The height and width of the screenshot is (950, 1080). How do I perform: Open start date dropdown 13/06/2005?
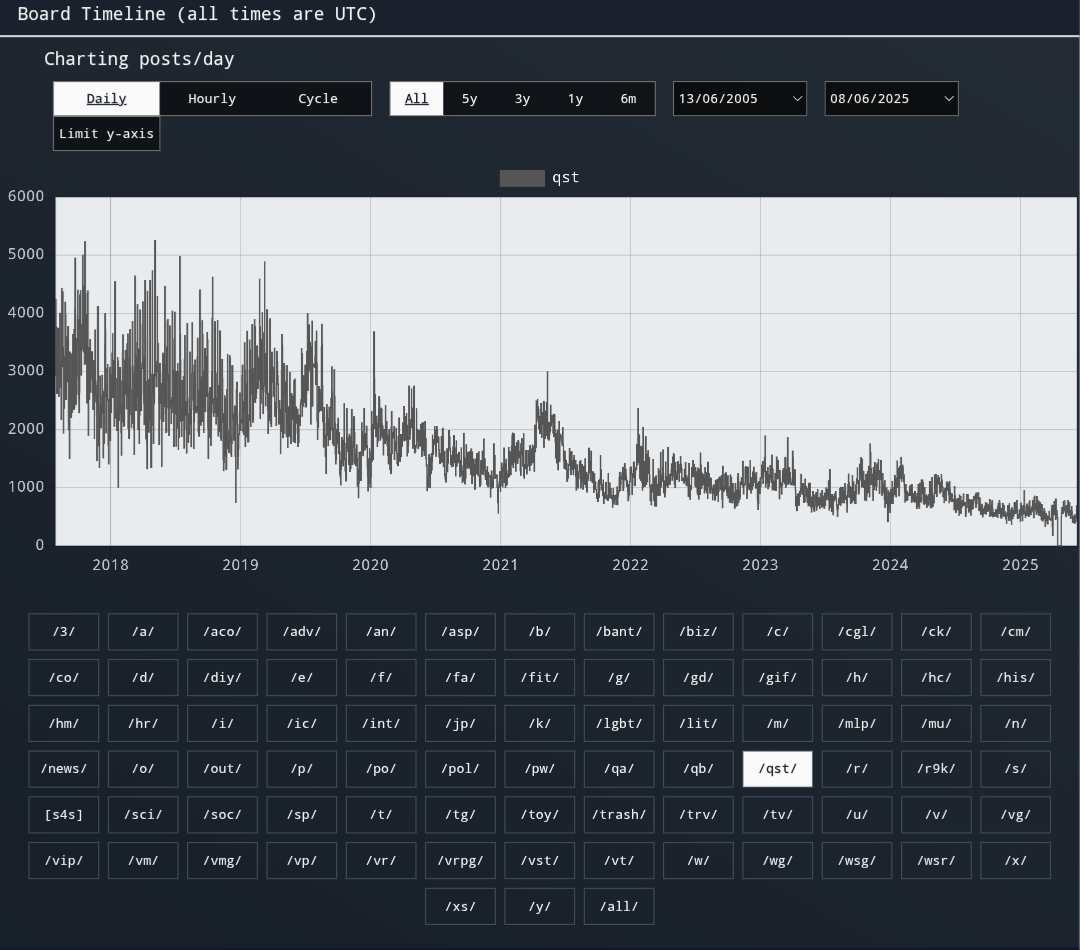pos(740,99)
